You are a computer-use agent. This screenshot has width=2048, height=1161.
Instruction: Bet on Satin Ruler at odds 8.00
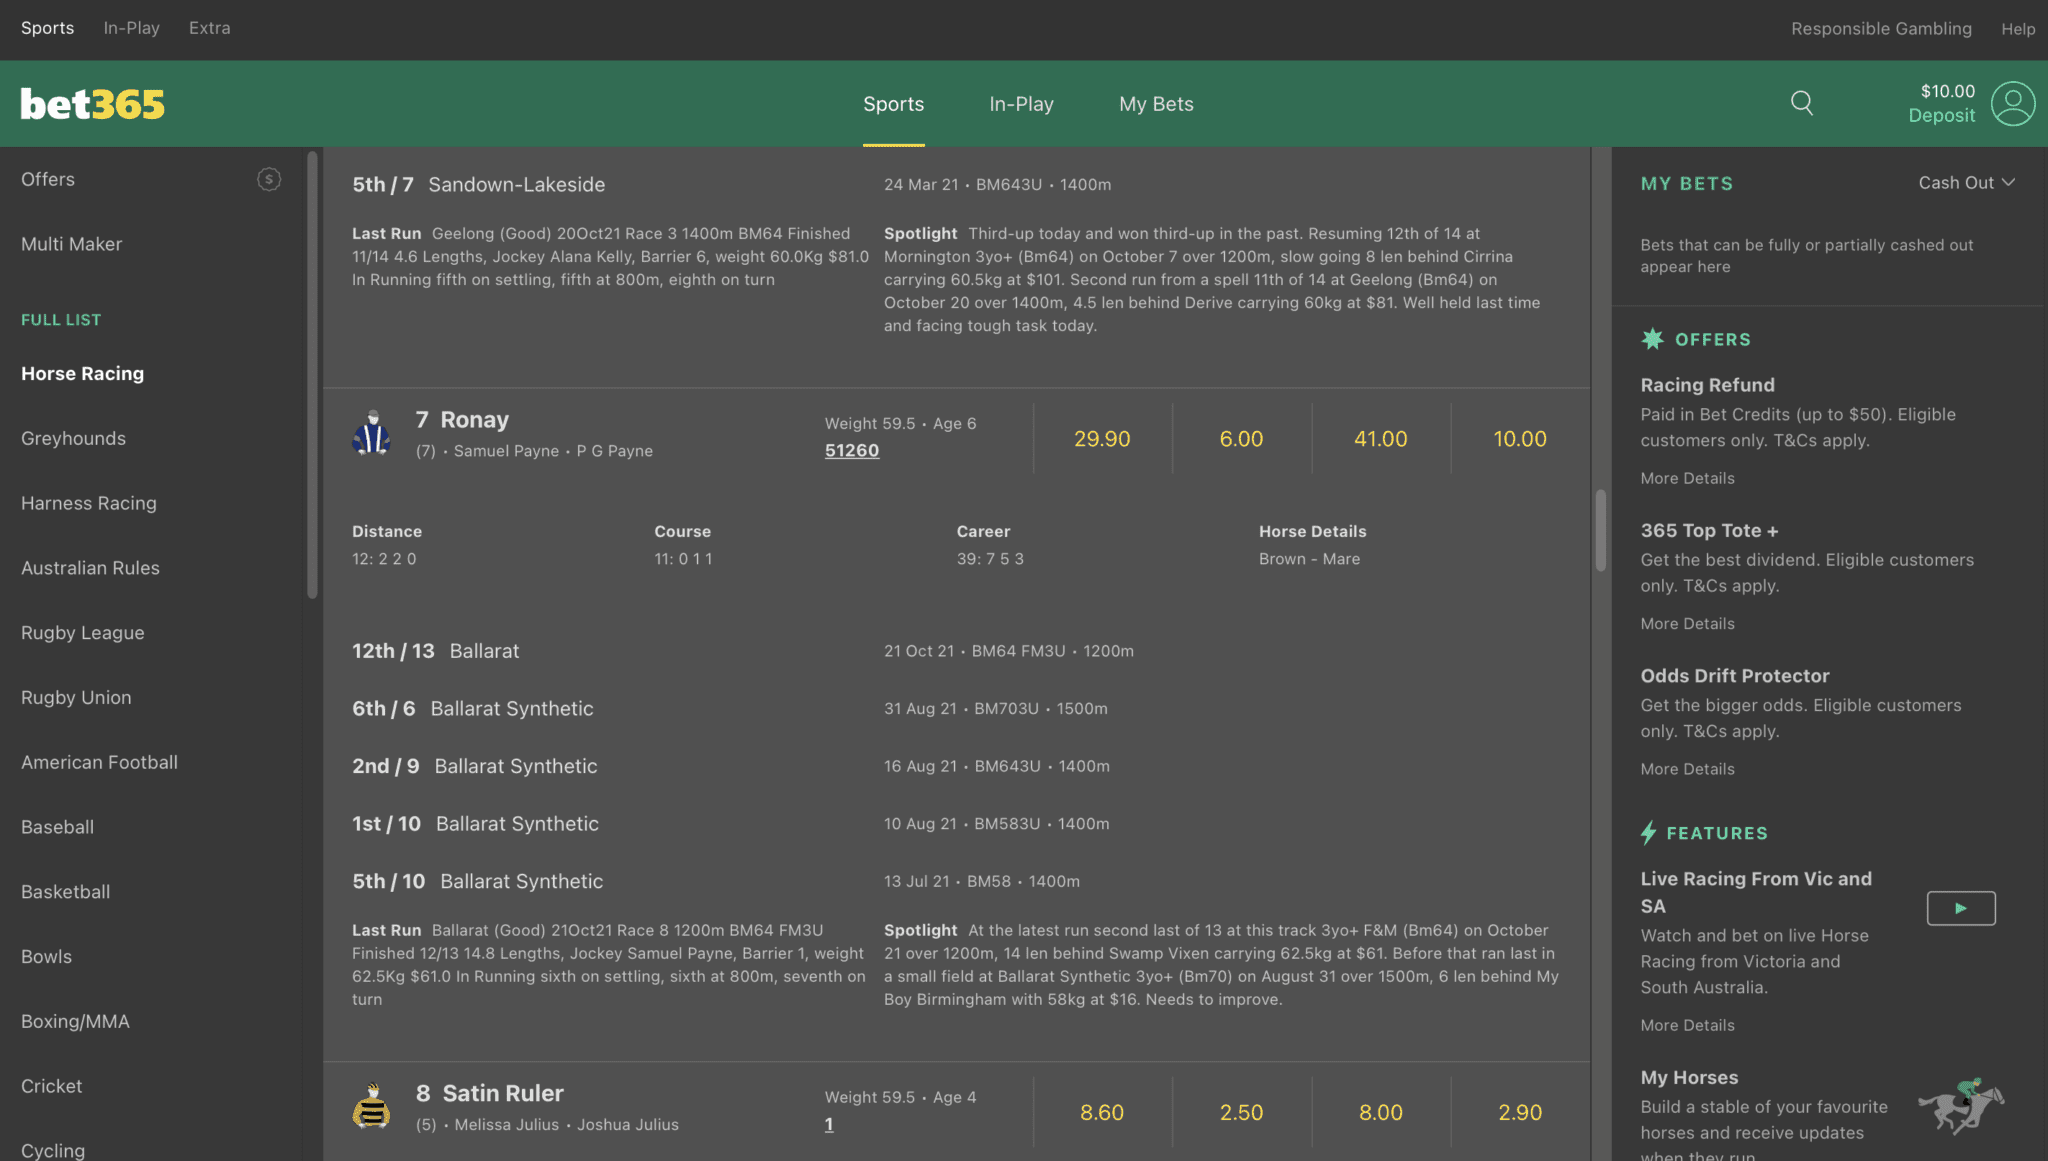click(x=1380, y=1113)
